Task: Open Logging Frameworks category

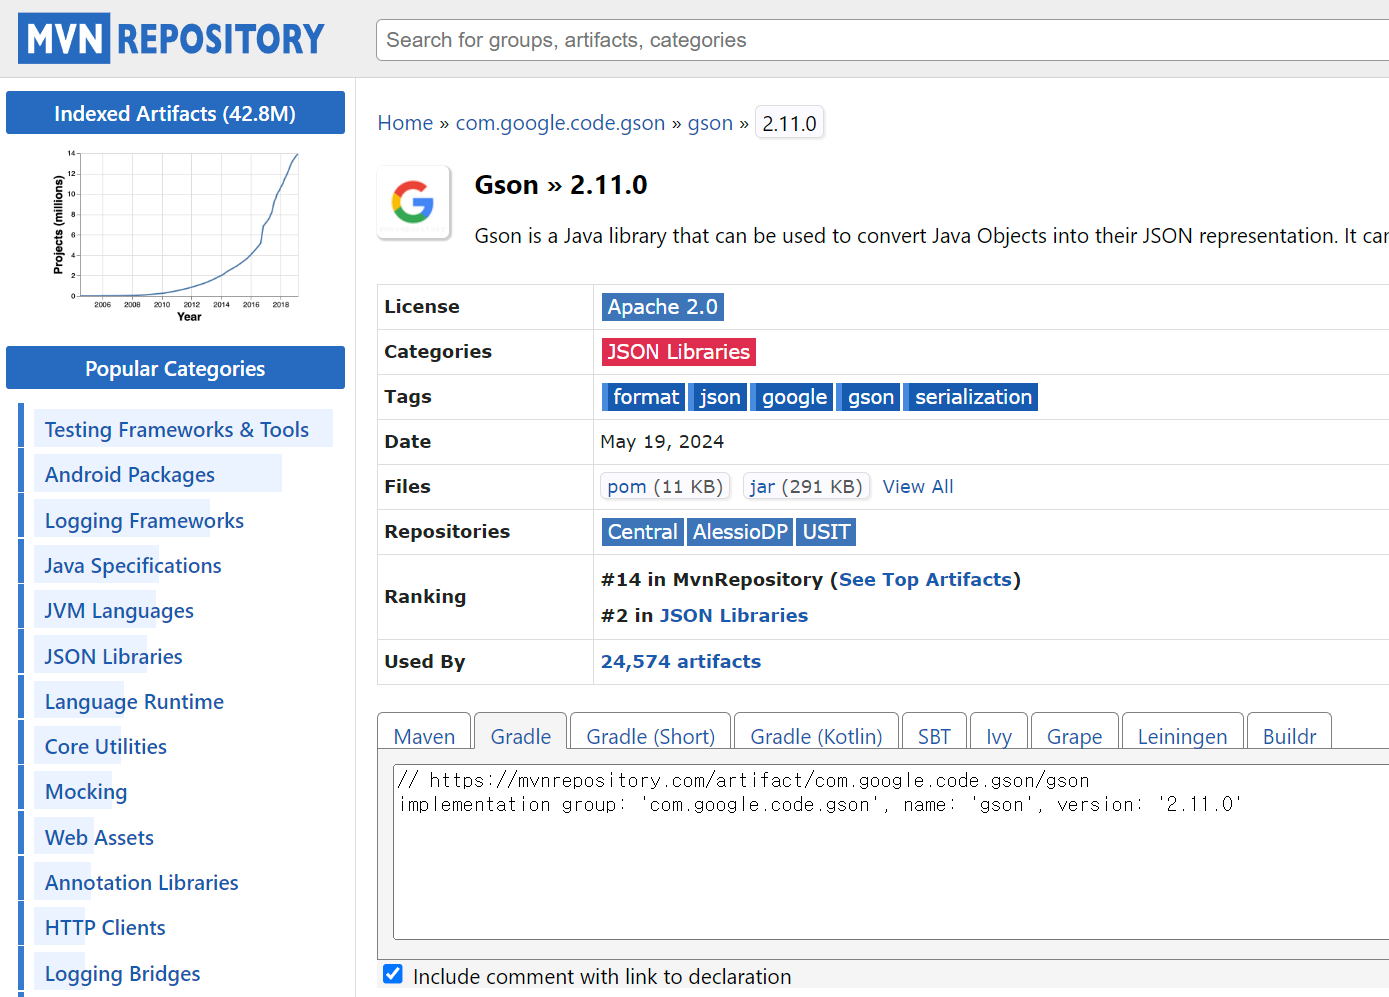Action: [144, 520]
